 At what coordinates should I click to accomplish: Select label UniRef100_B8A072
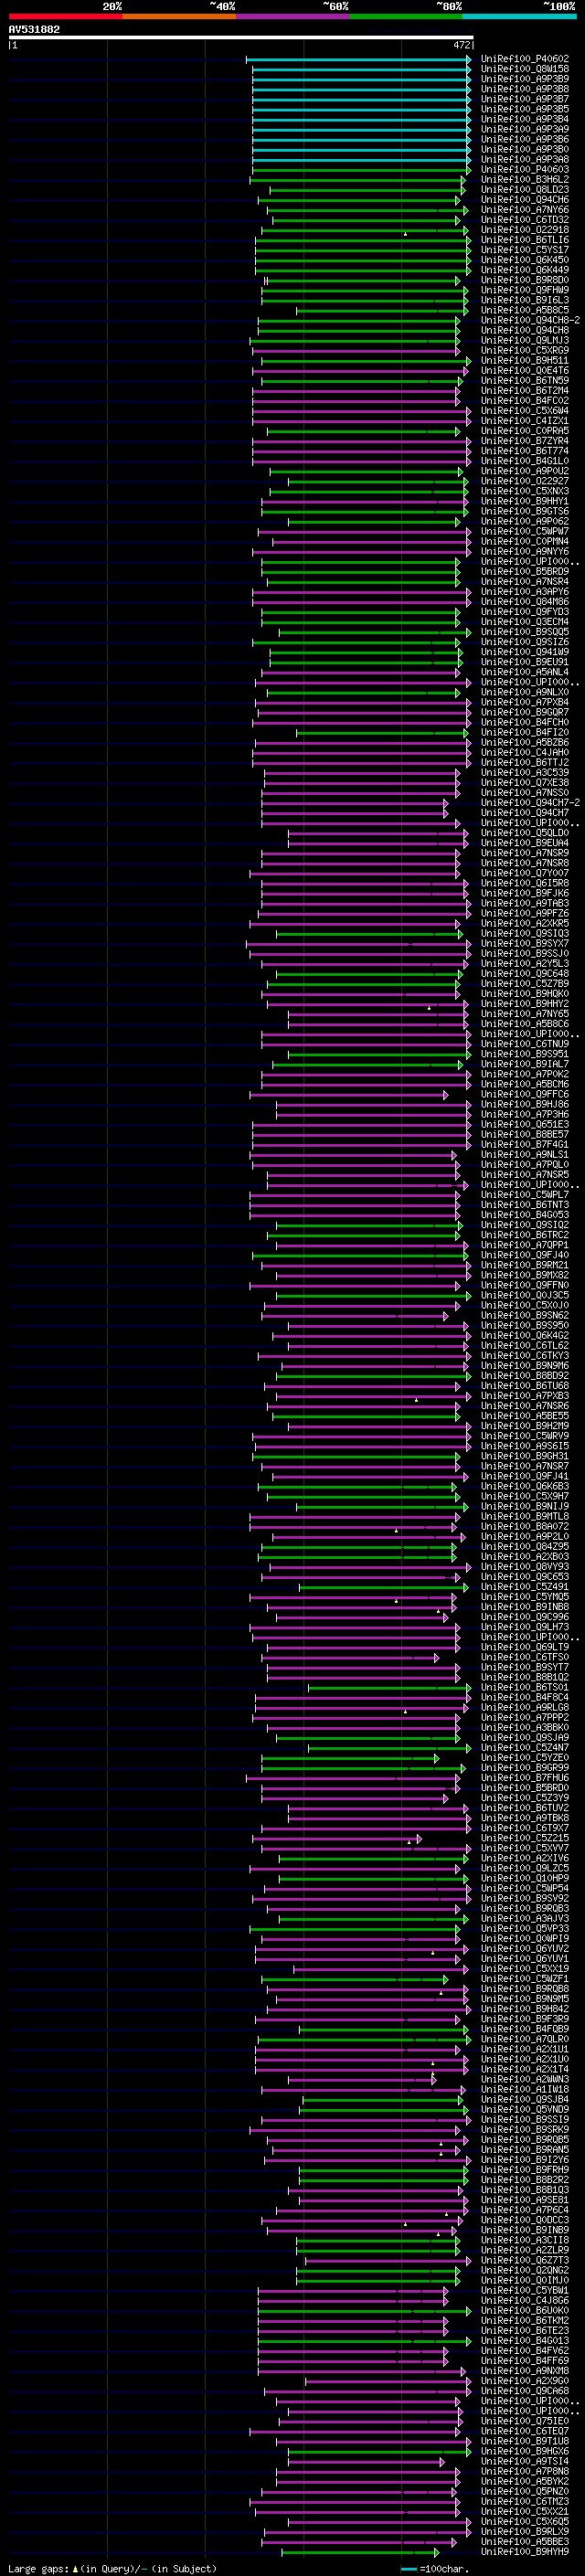(x=525, y=1526)
